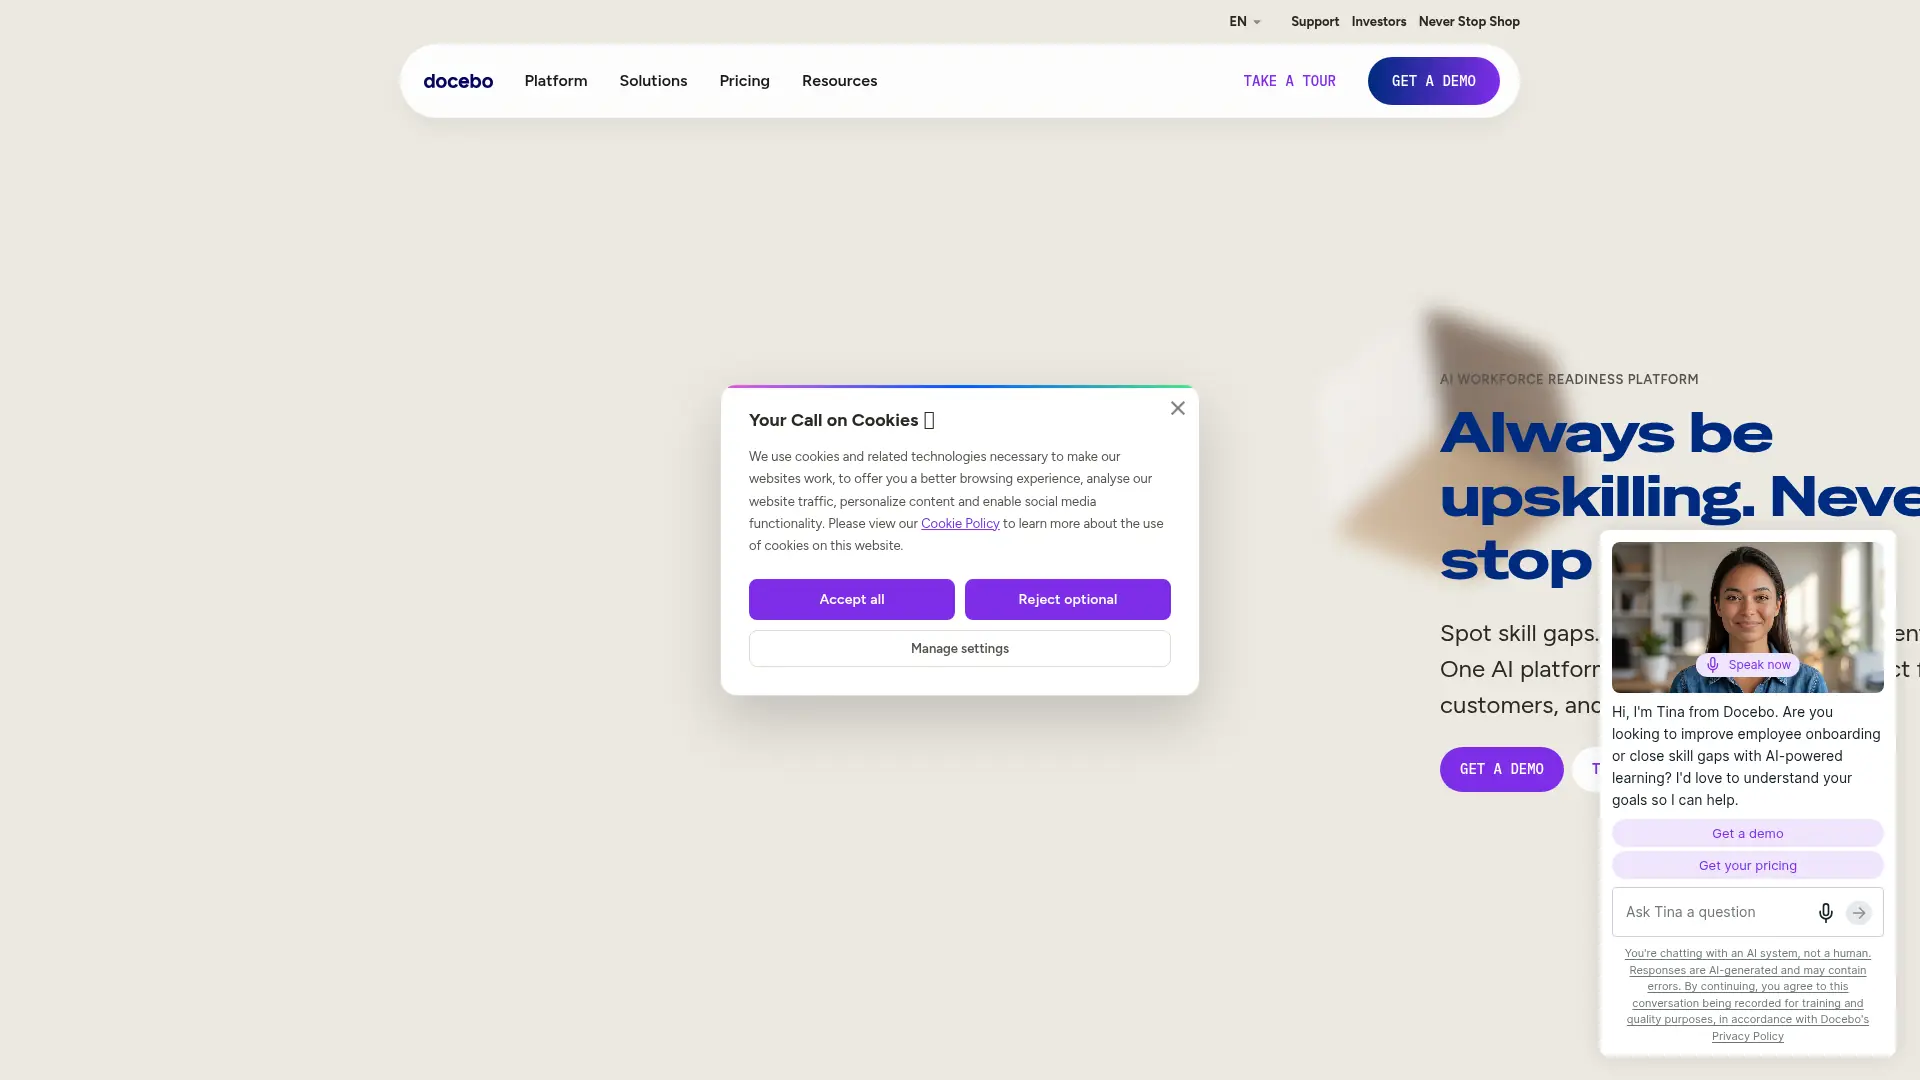Select Reject optional cookies
The height and width of the screenshot is (1080, 1920).
point(1068,599)
